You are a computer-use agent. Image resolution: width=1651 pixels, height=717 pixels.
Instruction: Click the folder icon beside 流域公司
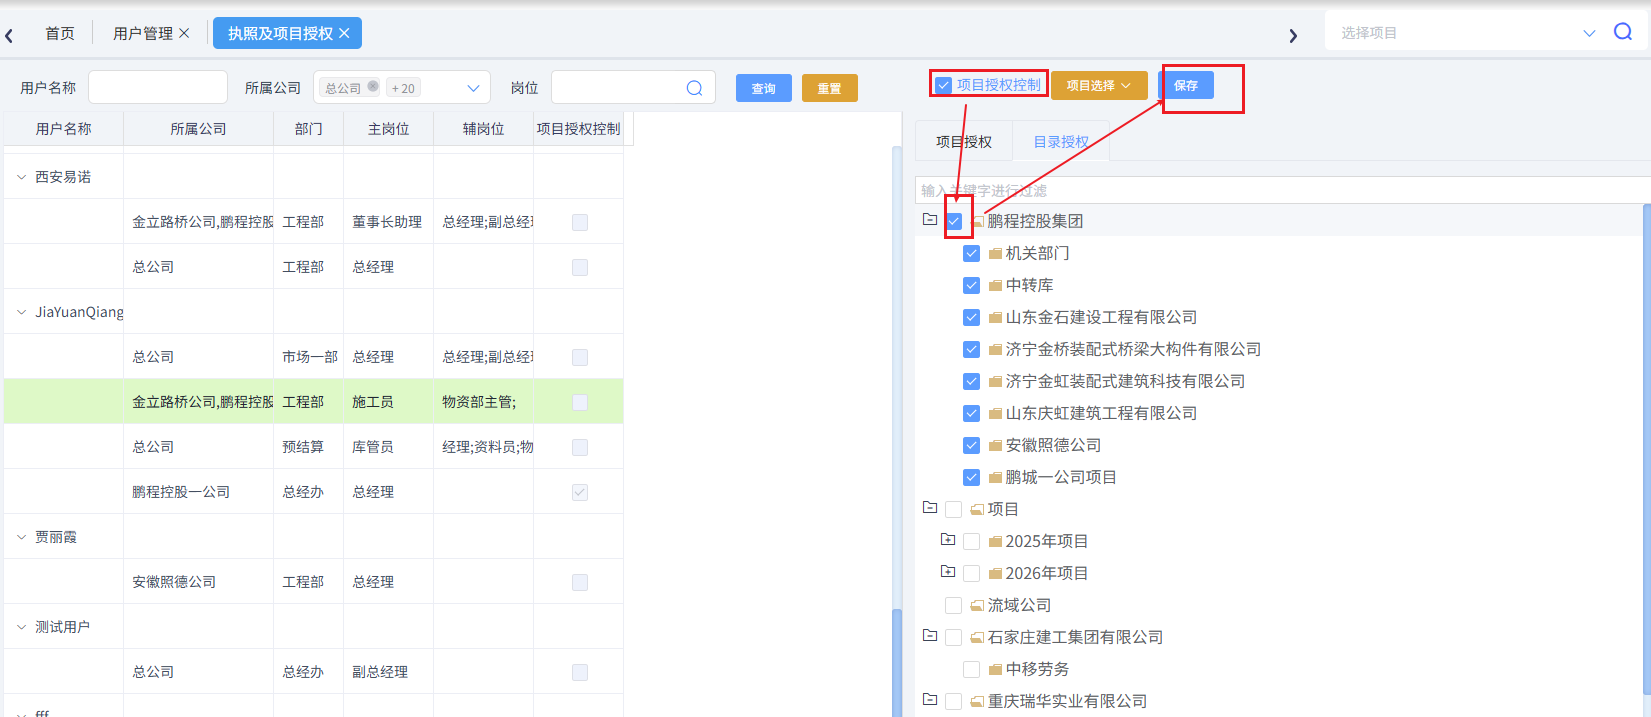[x=977, y=606]
